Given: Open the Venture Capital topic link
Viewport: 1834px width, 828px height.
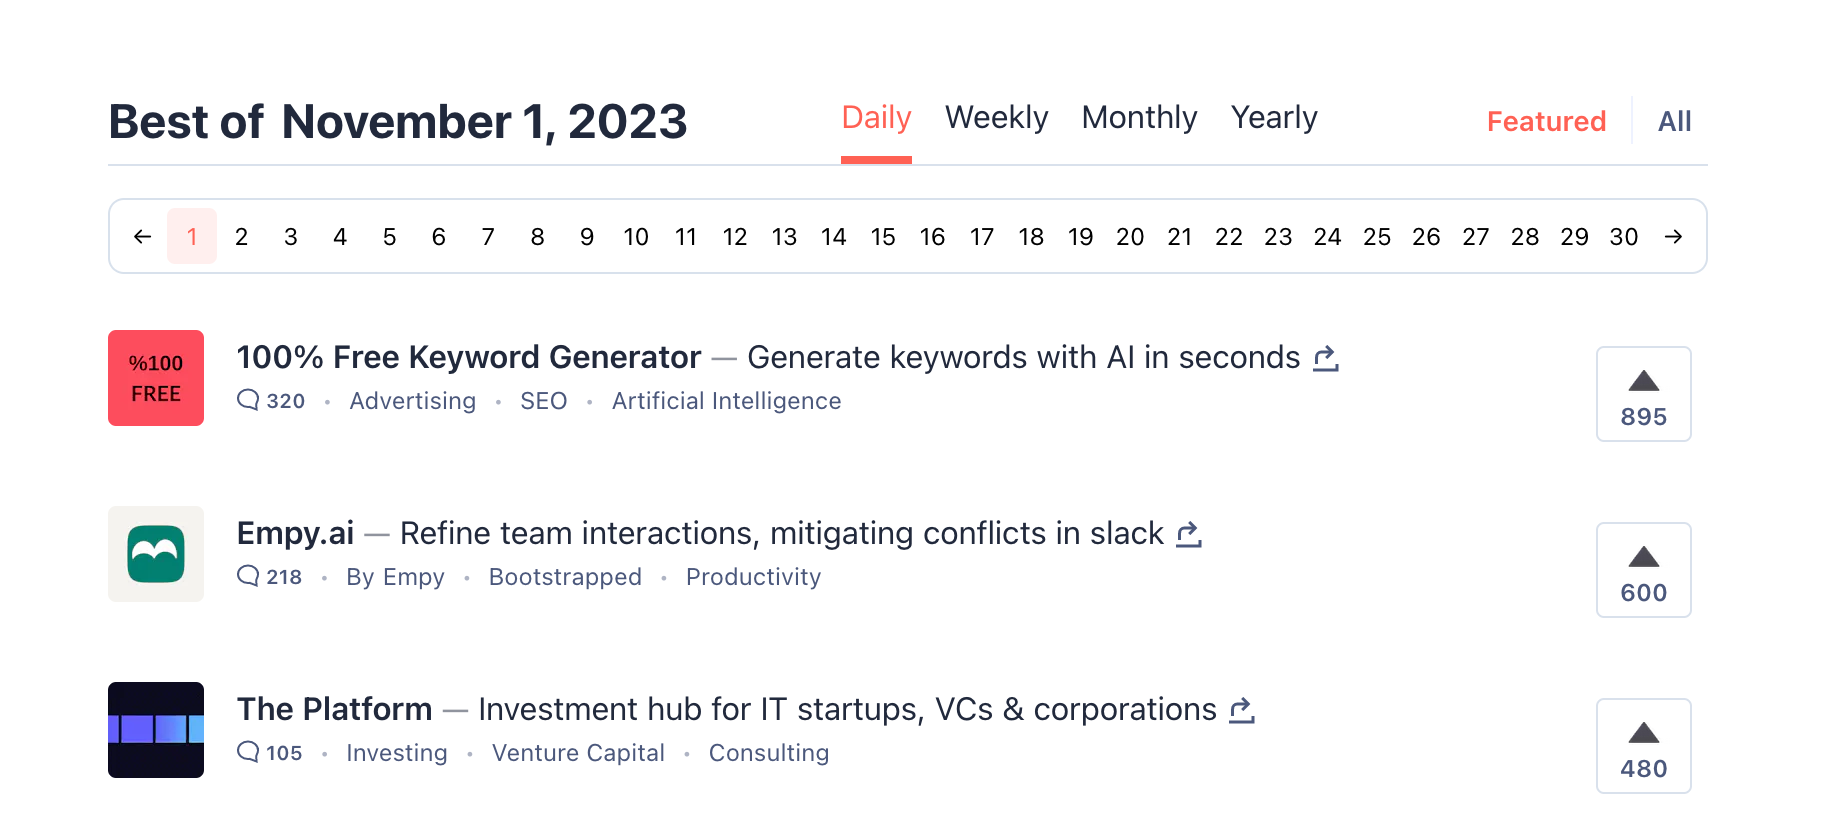Looking at the screenshot, I should (x=578, y=753).
